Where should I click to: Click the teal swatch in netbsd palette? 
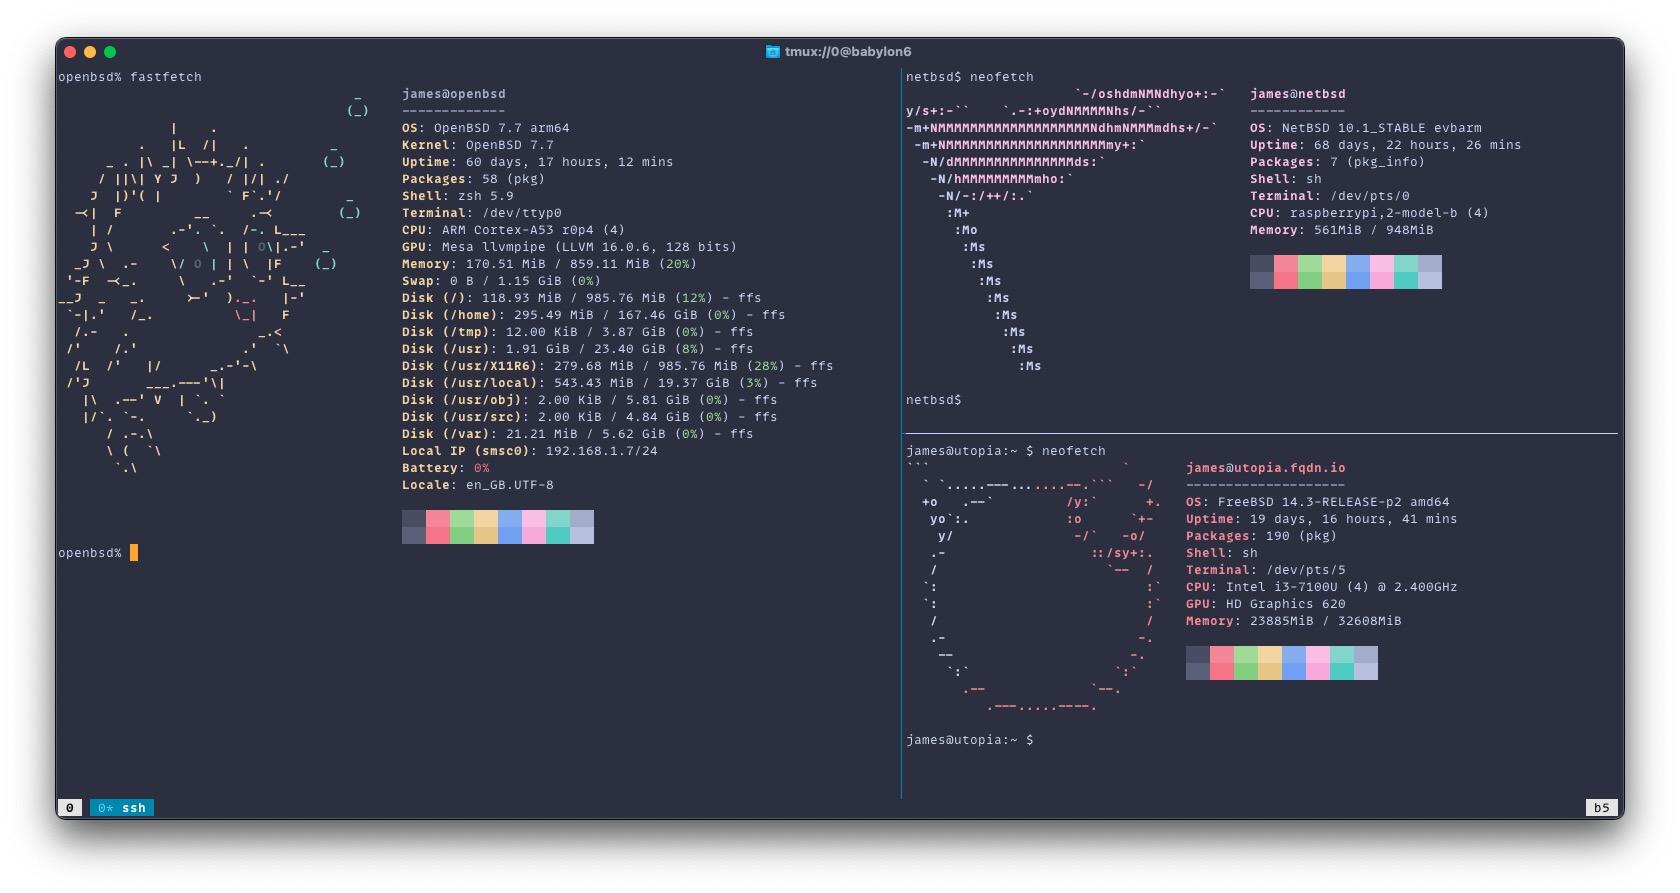pyautogui.click(x=1406, y=272)
